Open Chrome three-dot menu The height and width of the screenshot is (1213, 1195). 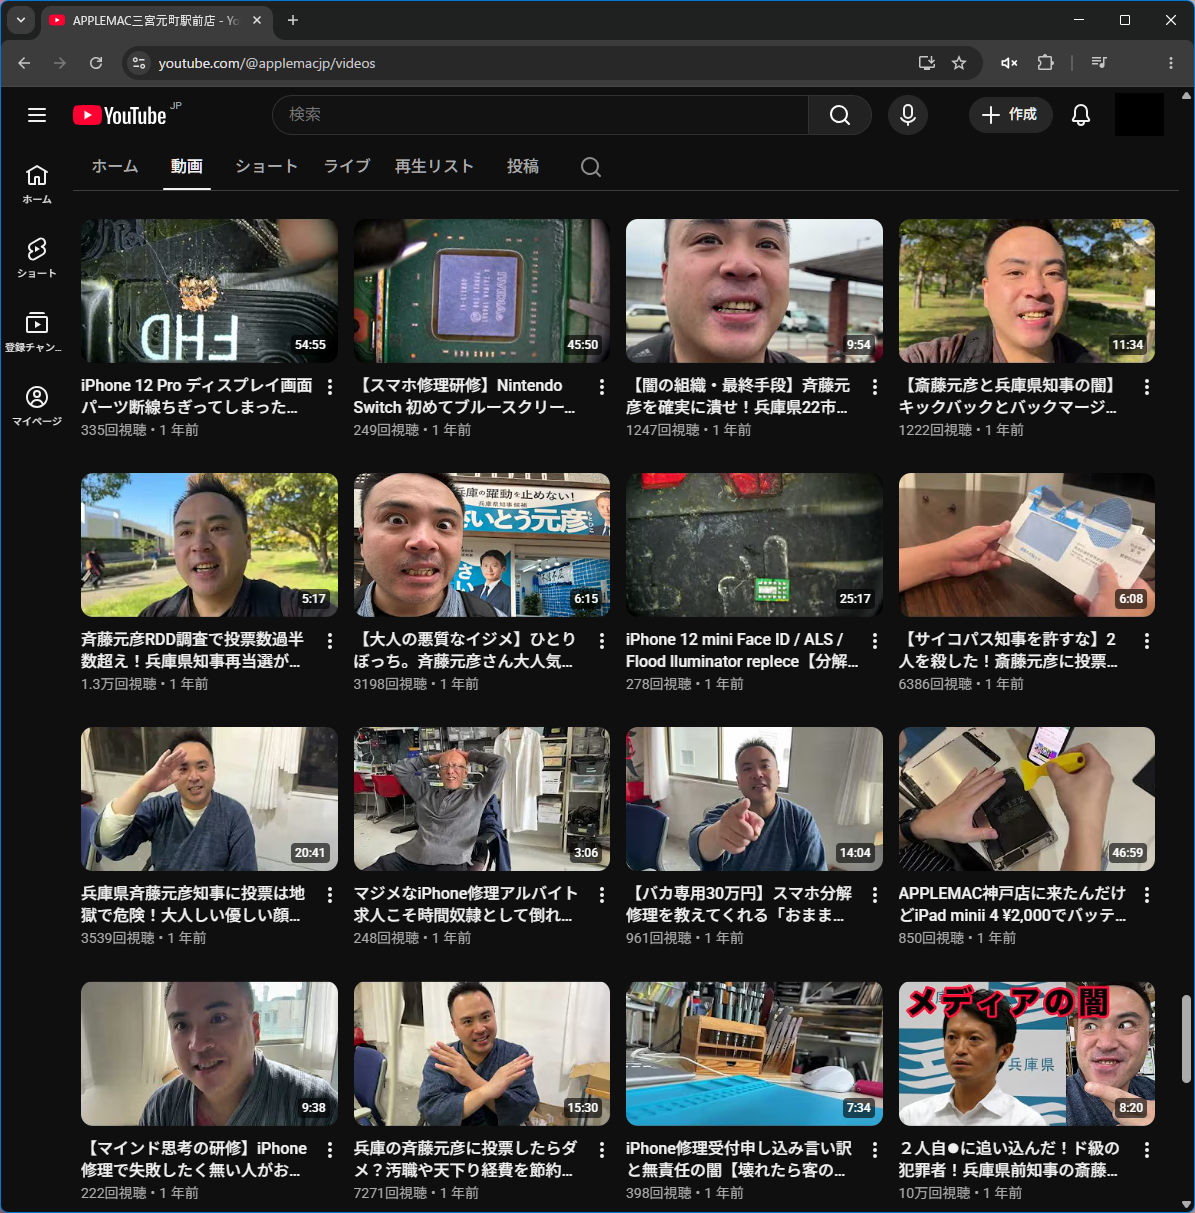(1171, 63)
